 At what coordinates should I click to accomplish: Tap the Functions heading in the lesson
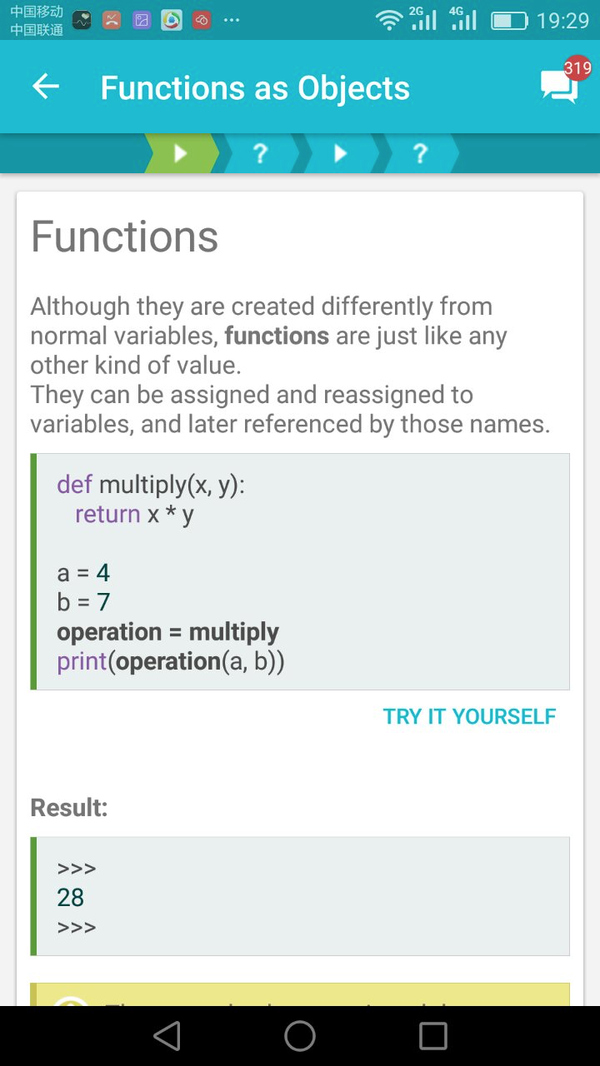(124, 236)
